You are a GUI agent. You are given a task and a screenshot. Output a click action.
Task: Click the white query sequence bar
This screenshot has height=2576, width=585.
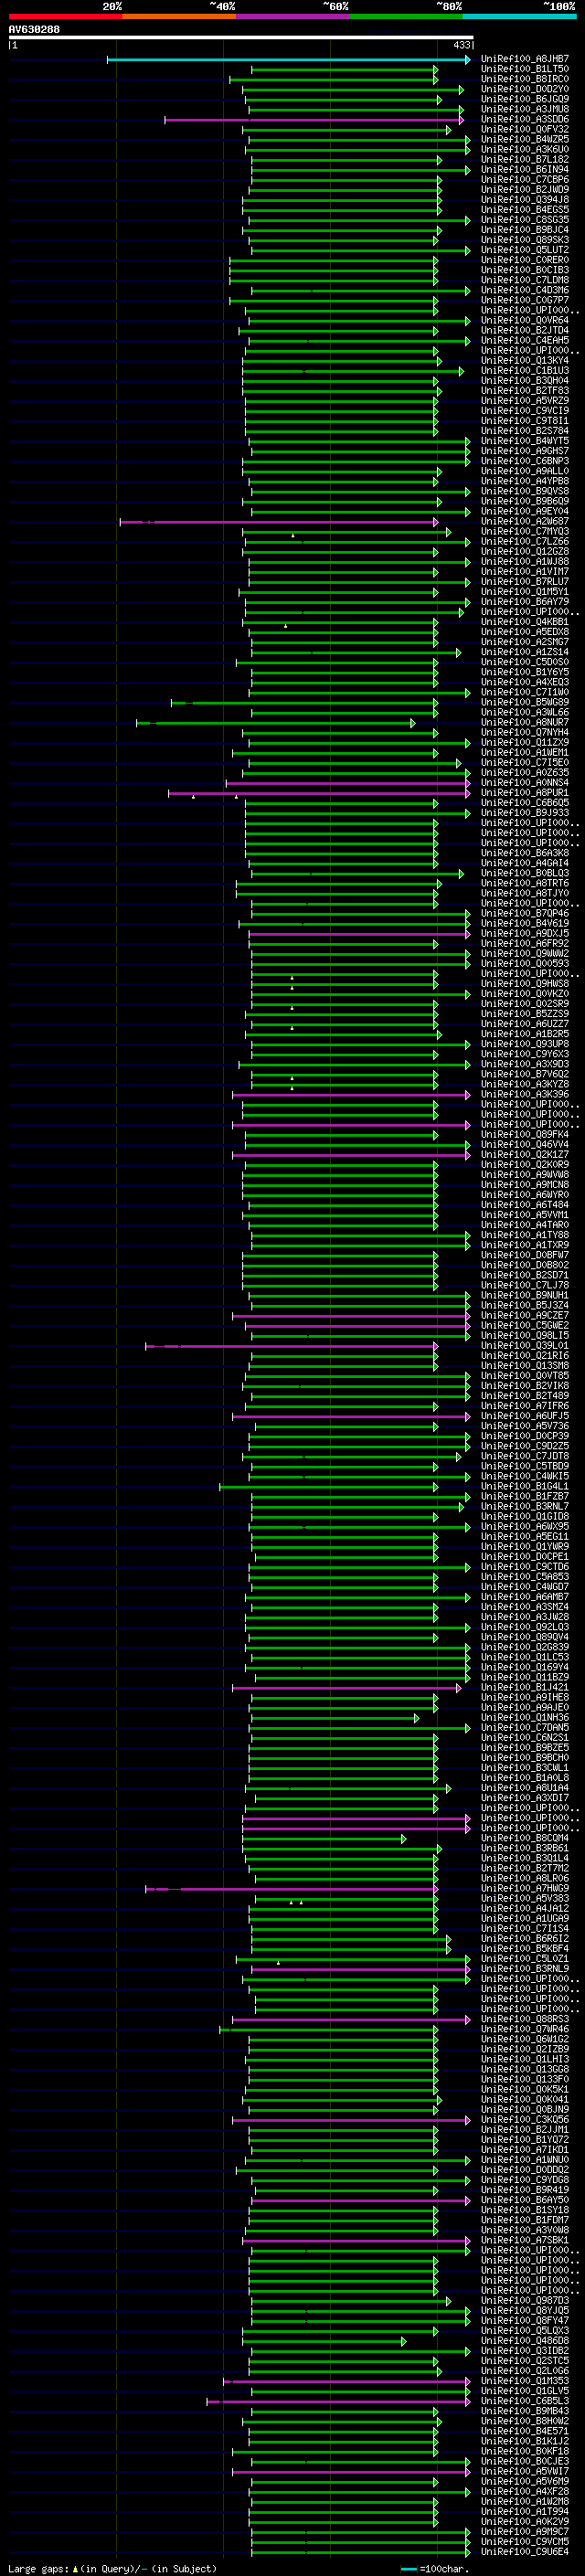tap(241, 38)
